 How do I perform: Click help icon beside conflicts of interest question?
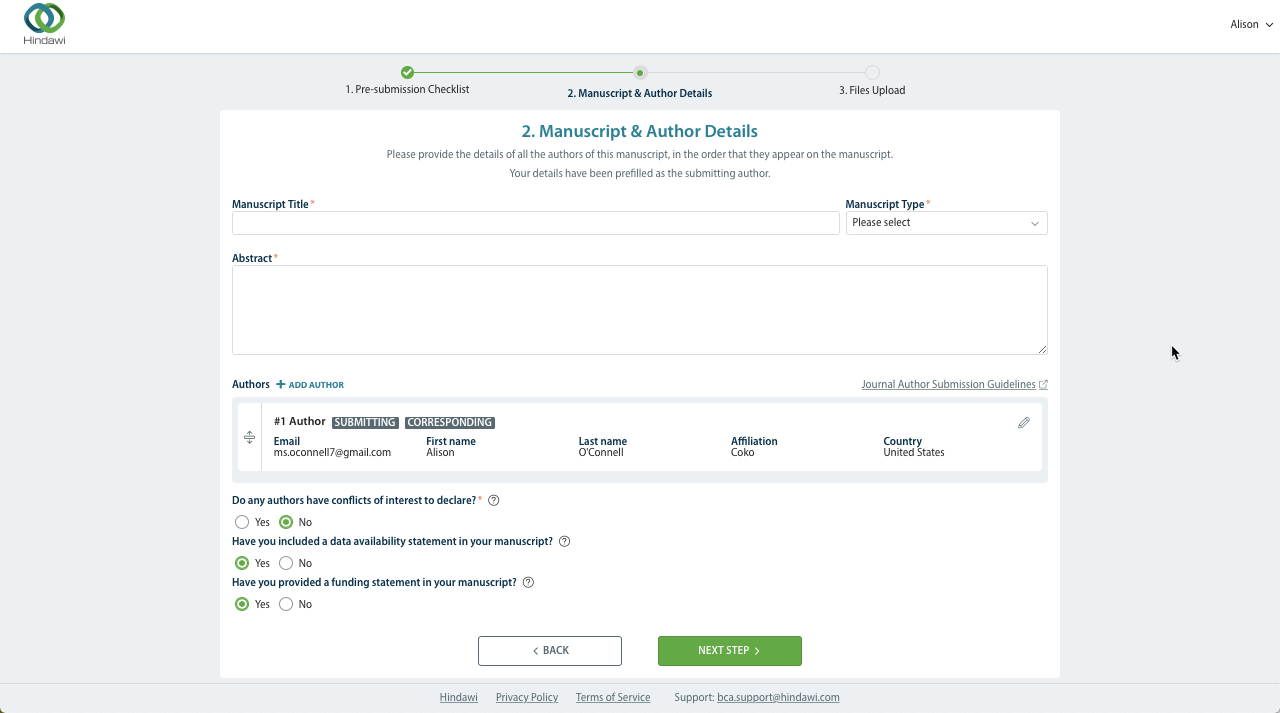[x=493, y=500]
